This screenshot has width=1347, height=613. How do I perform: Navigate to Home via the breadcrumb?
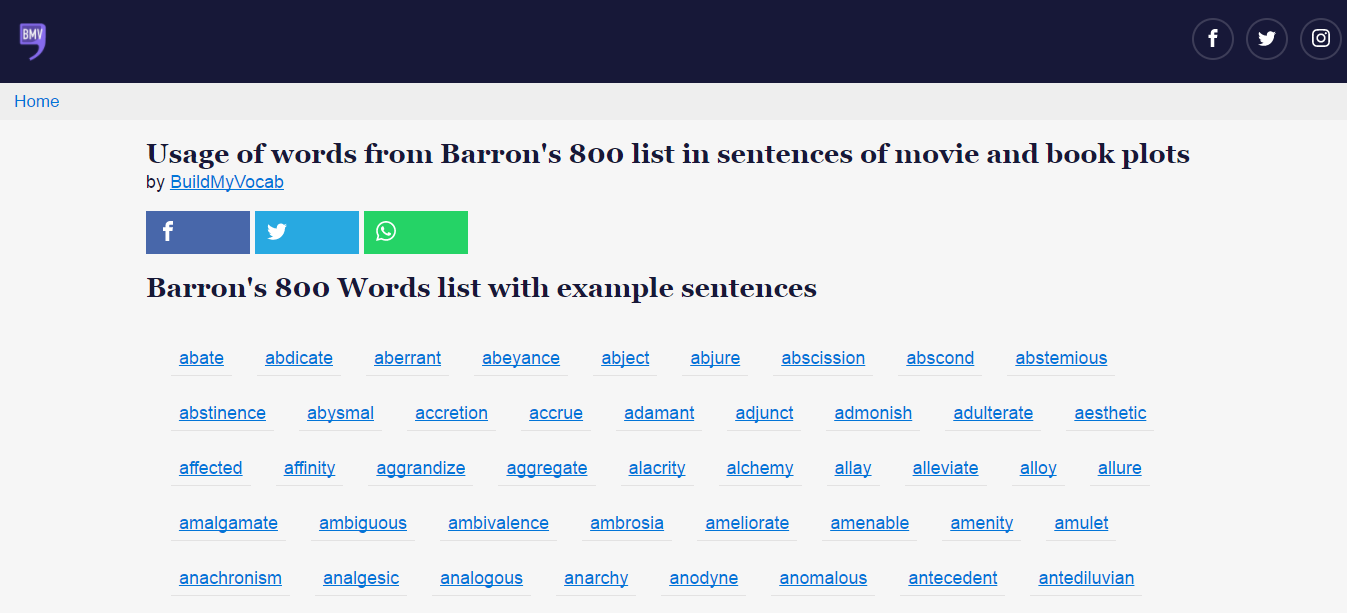(x=36, y=101)
